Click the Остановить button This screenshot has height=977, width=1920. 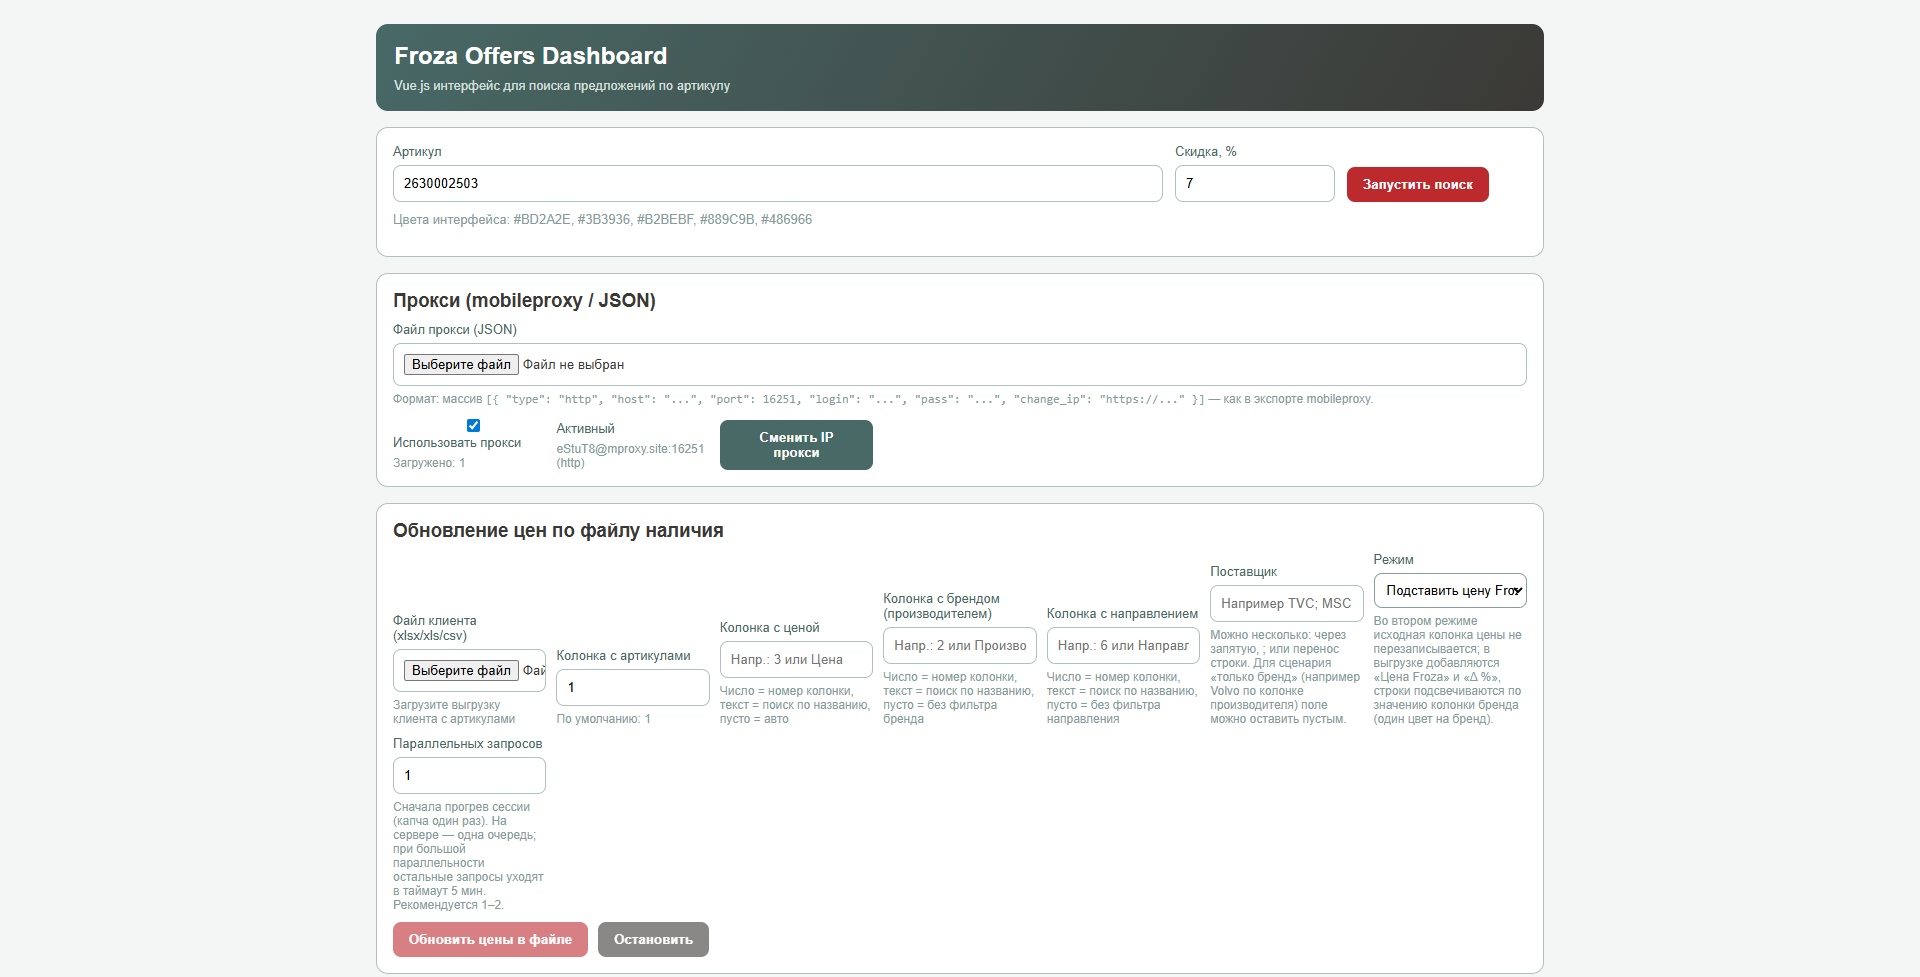[x=653, y=940]
